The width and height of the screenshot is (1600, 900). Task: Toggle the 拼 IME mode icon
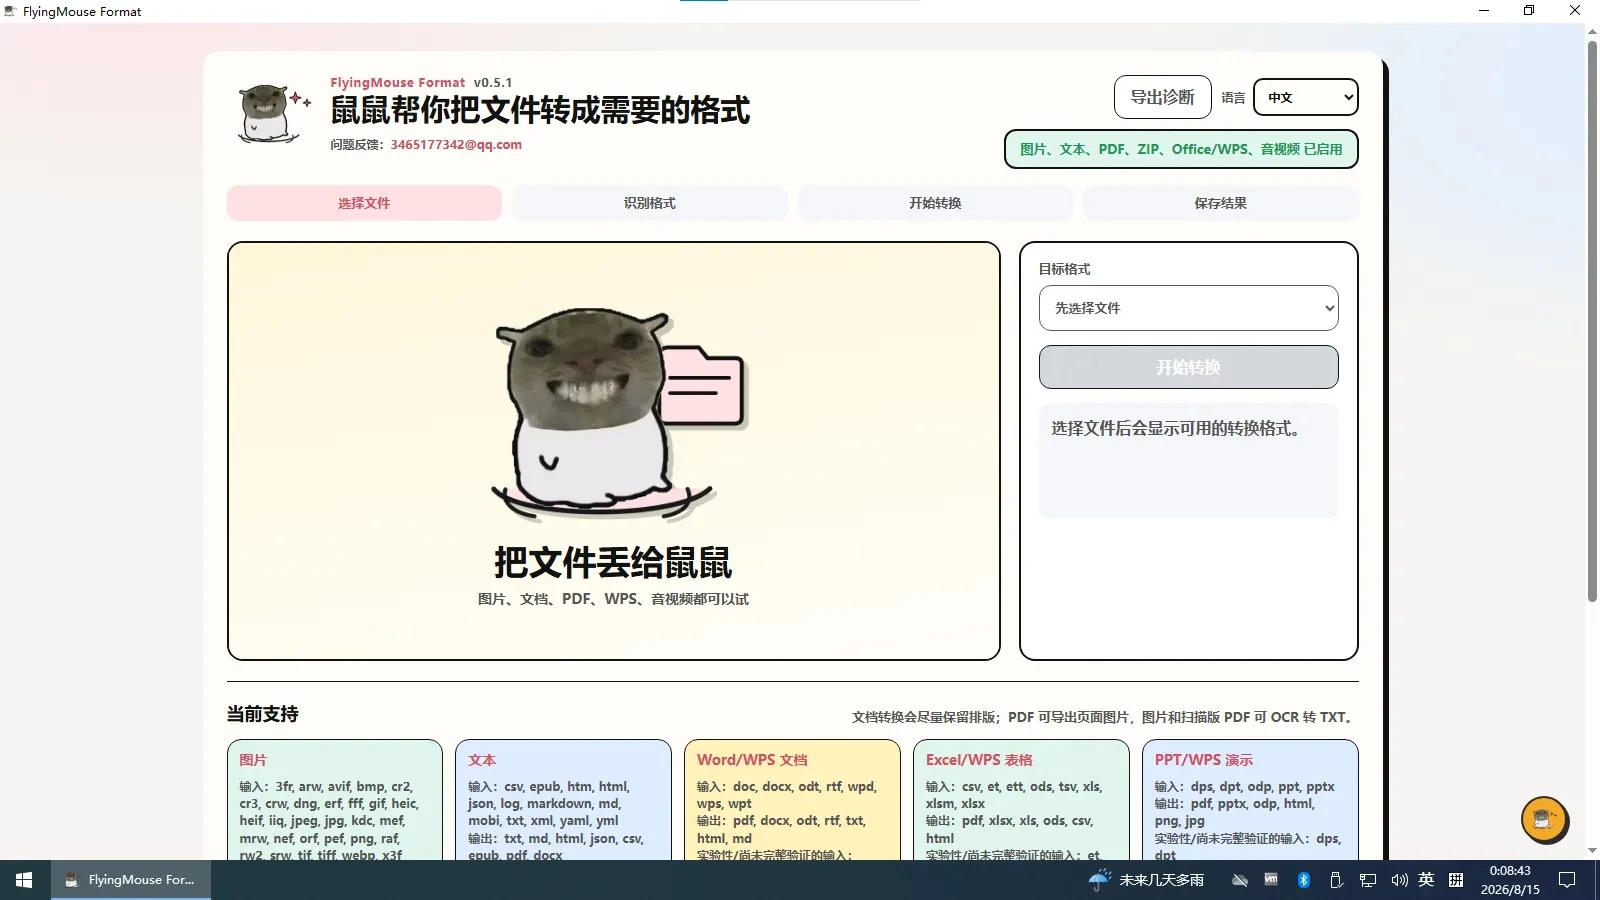tap(1456, 880)
